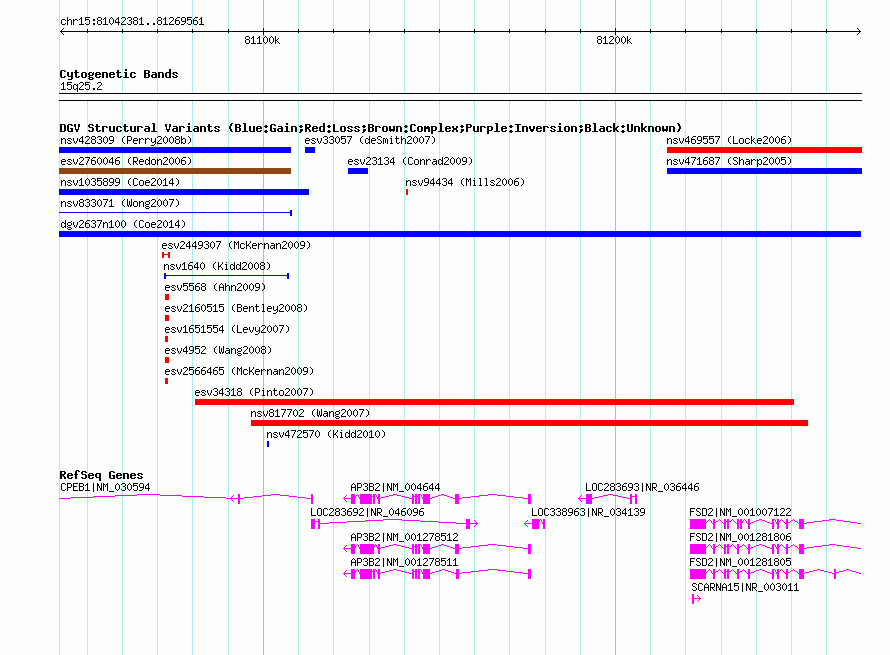
Task: Click the long red esv34318 bar
Action: 494,402
